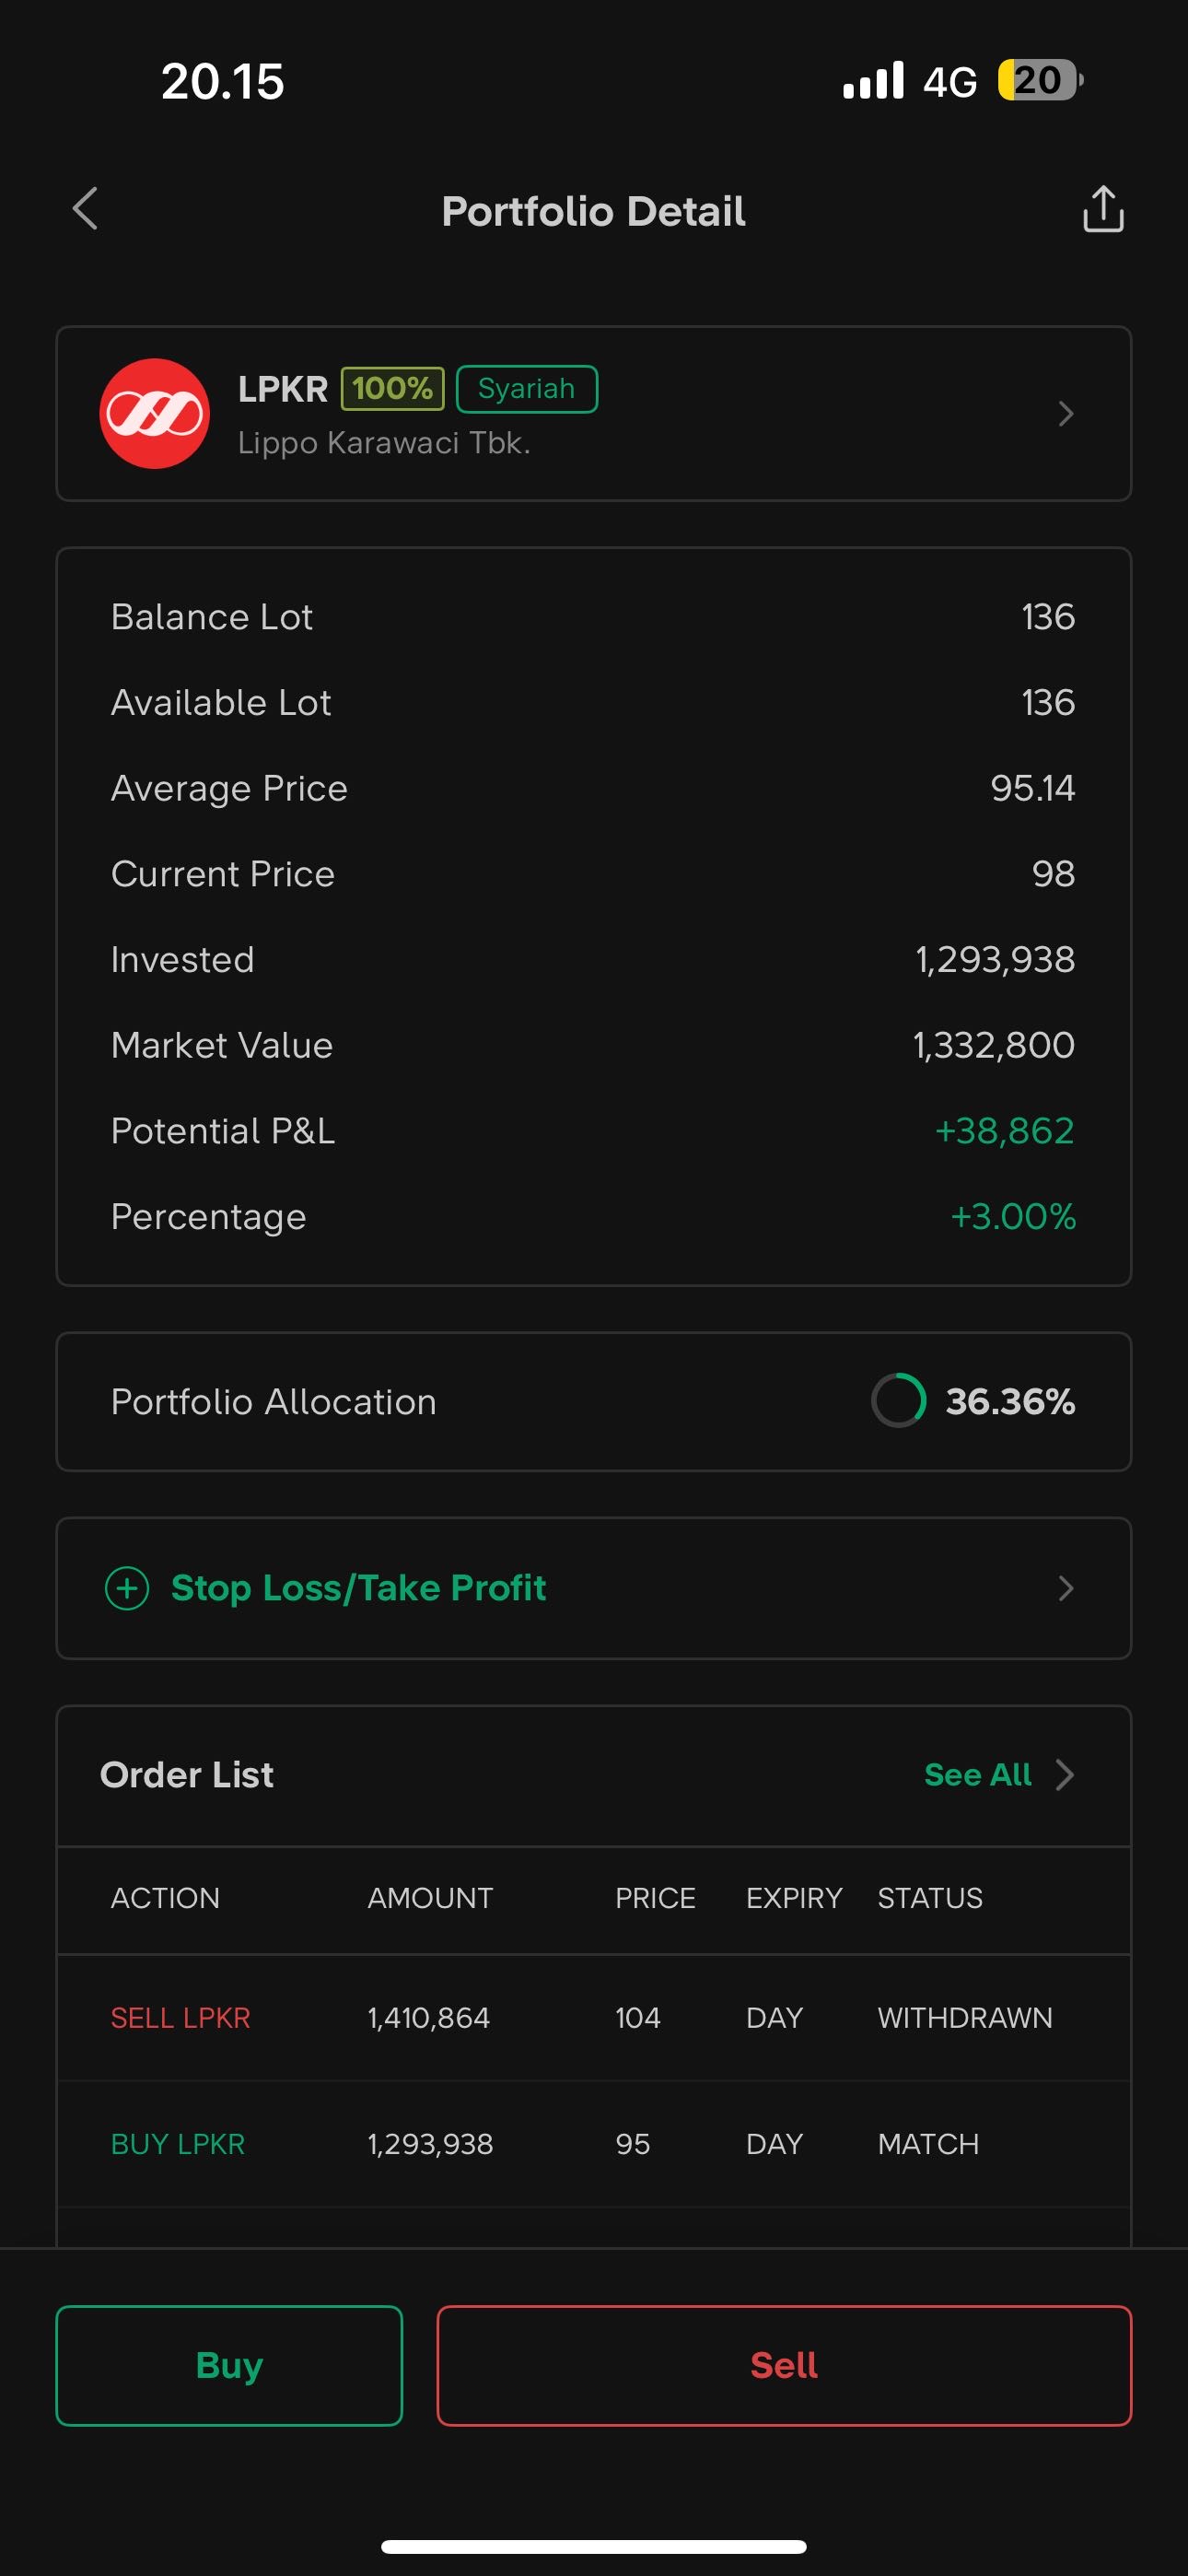Tap the battery indicator in status bar

point(1039,81)
